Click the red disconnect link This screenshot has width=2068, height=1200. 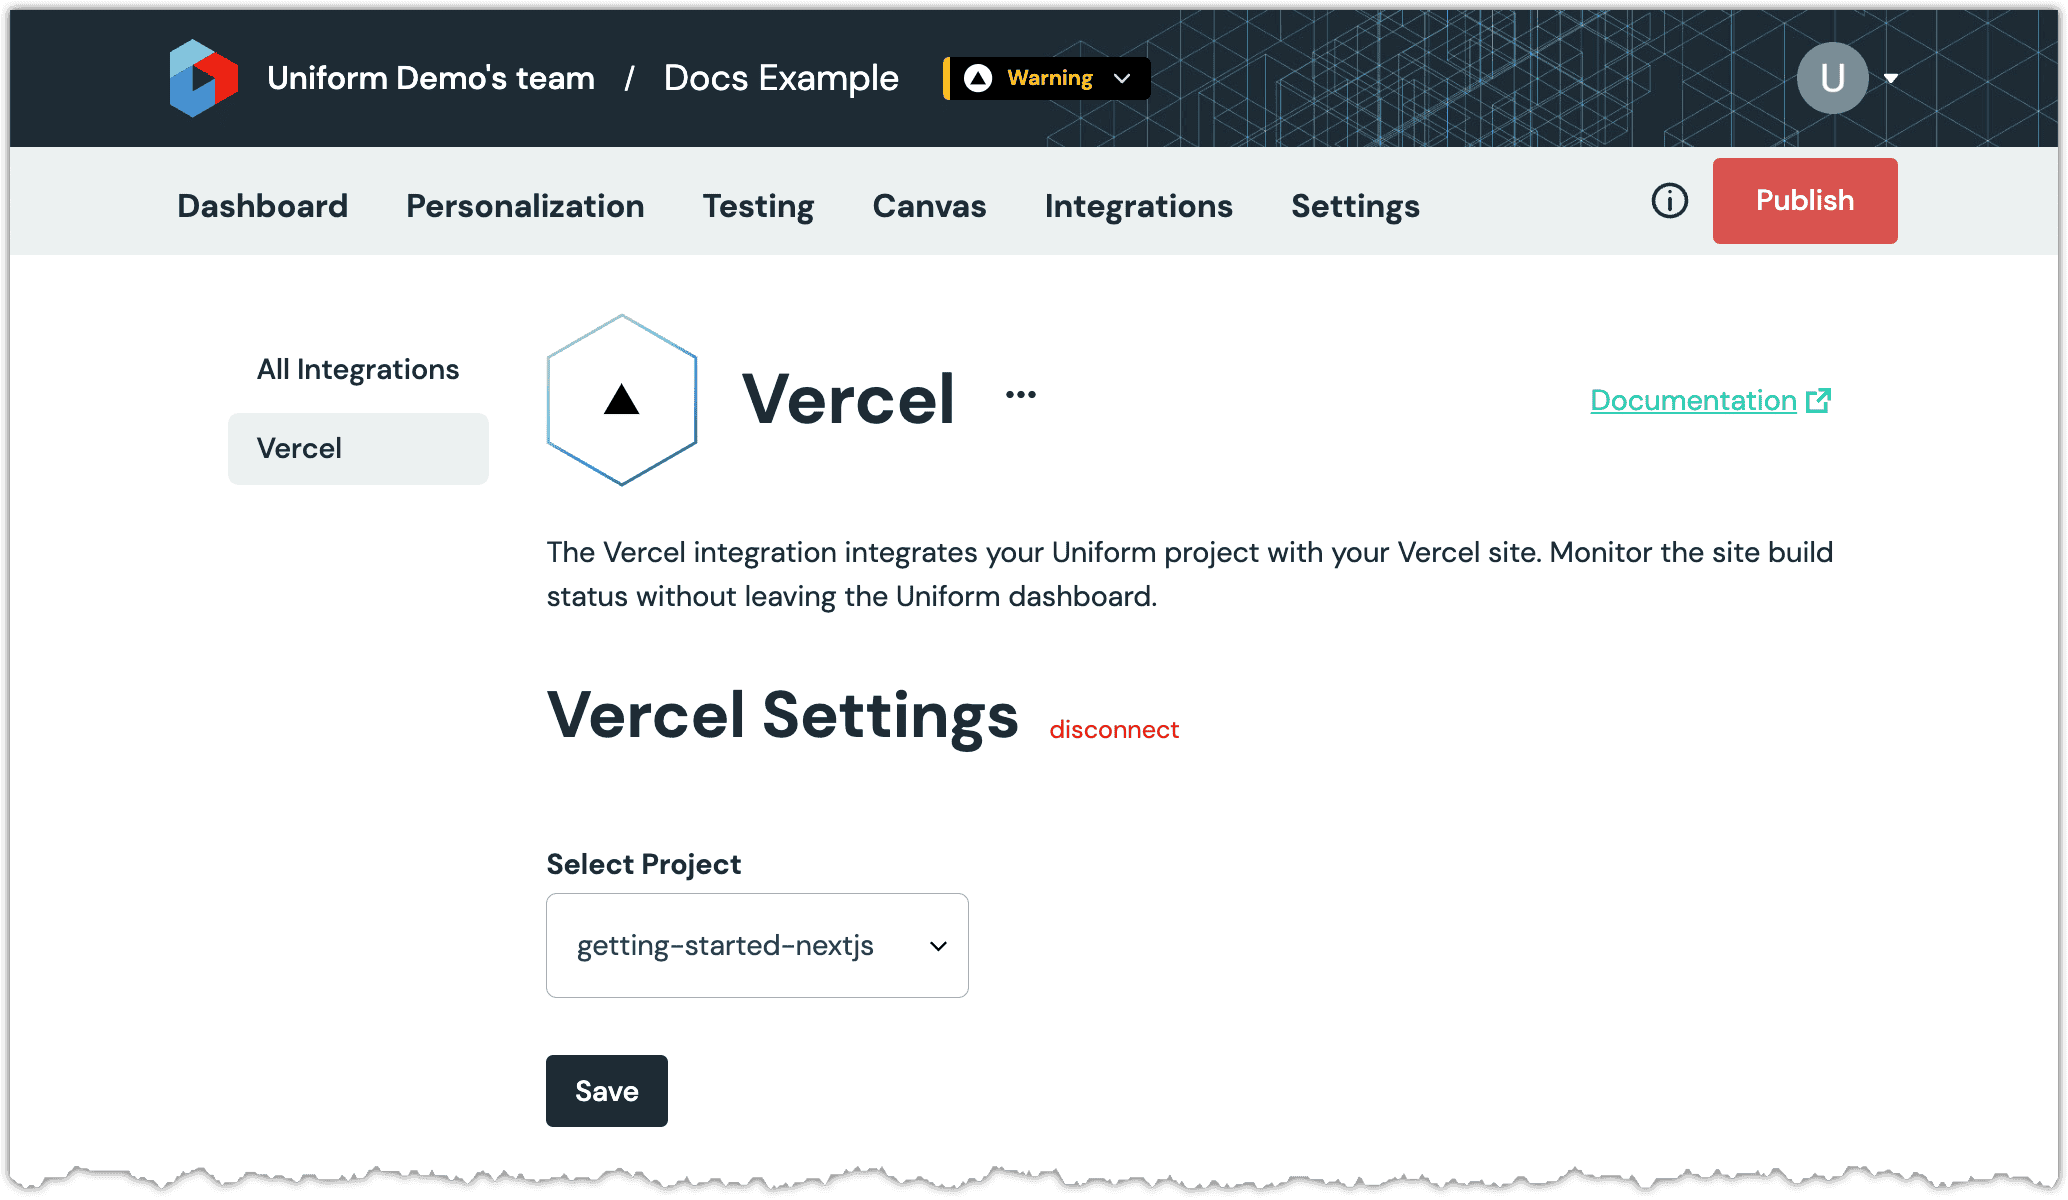tap(1114, 730)
